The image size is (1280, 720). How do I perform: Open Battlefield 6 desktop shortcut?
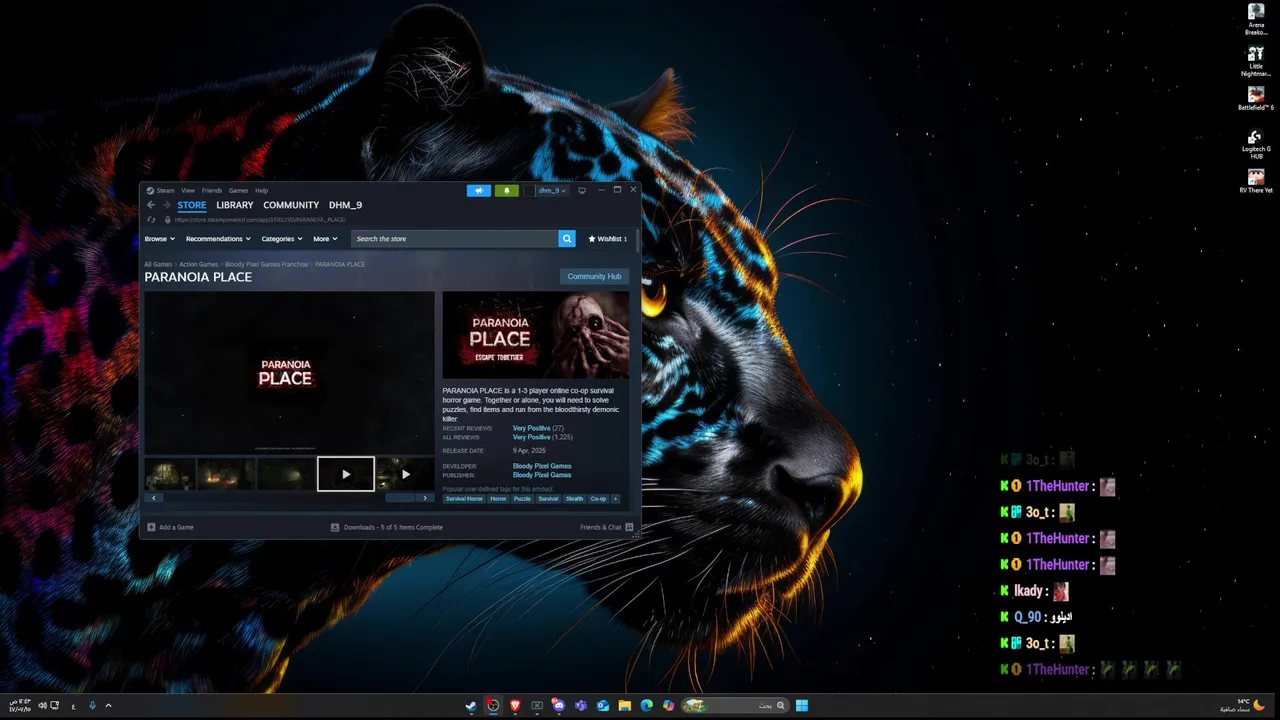click(1256, 98)
